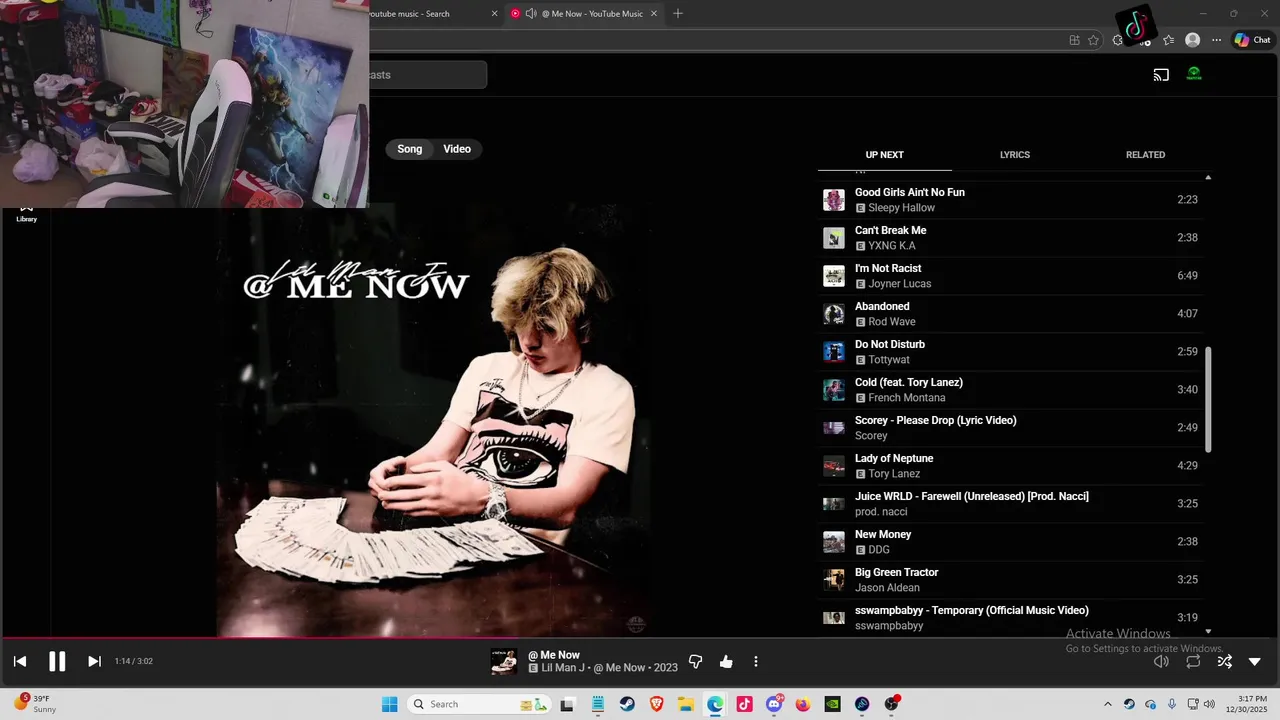Like the song @ Me Now
The image size is (1280, 720).
(x=726, y=661)
